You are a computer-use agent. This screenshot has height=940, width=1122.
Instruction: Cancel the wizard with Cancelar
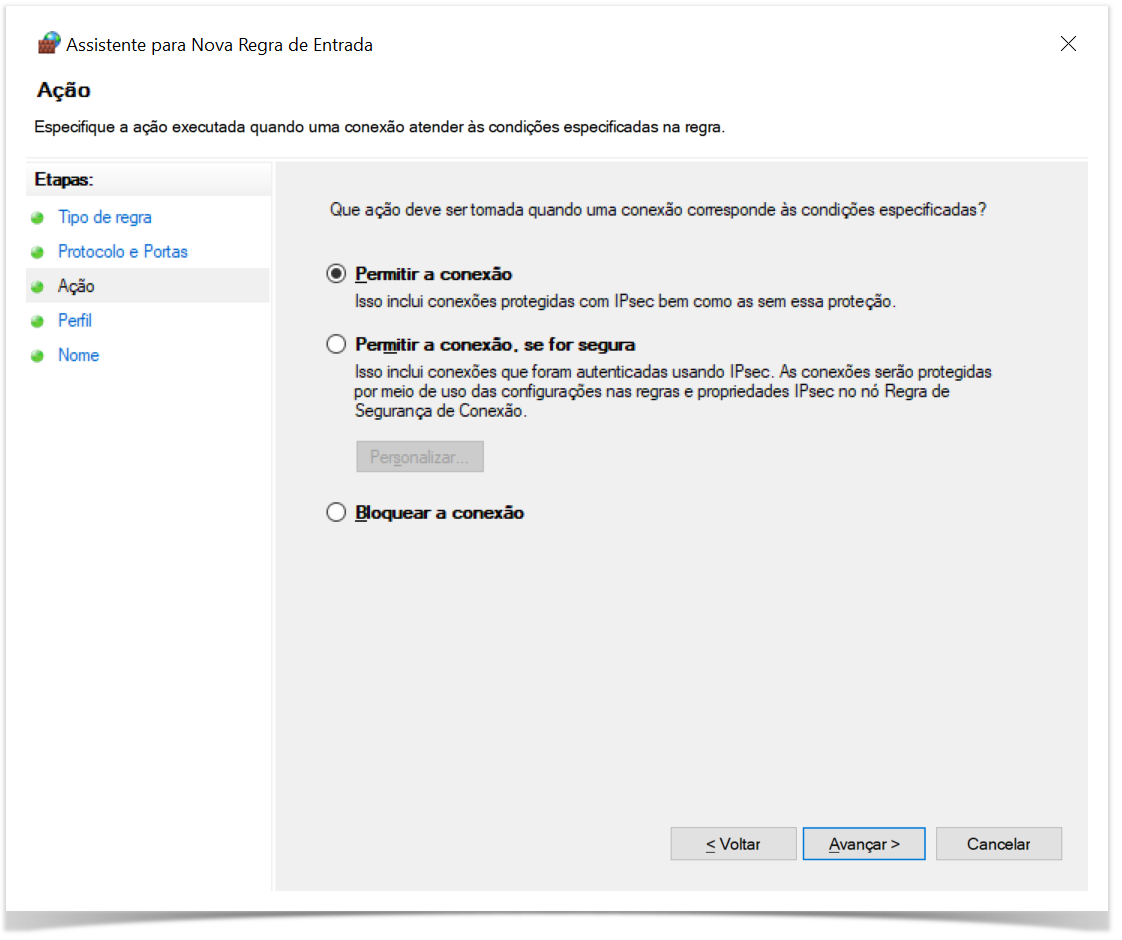pos(998,844)
